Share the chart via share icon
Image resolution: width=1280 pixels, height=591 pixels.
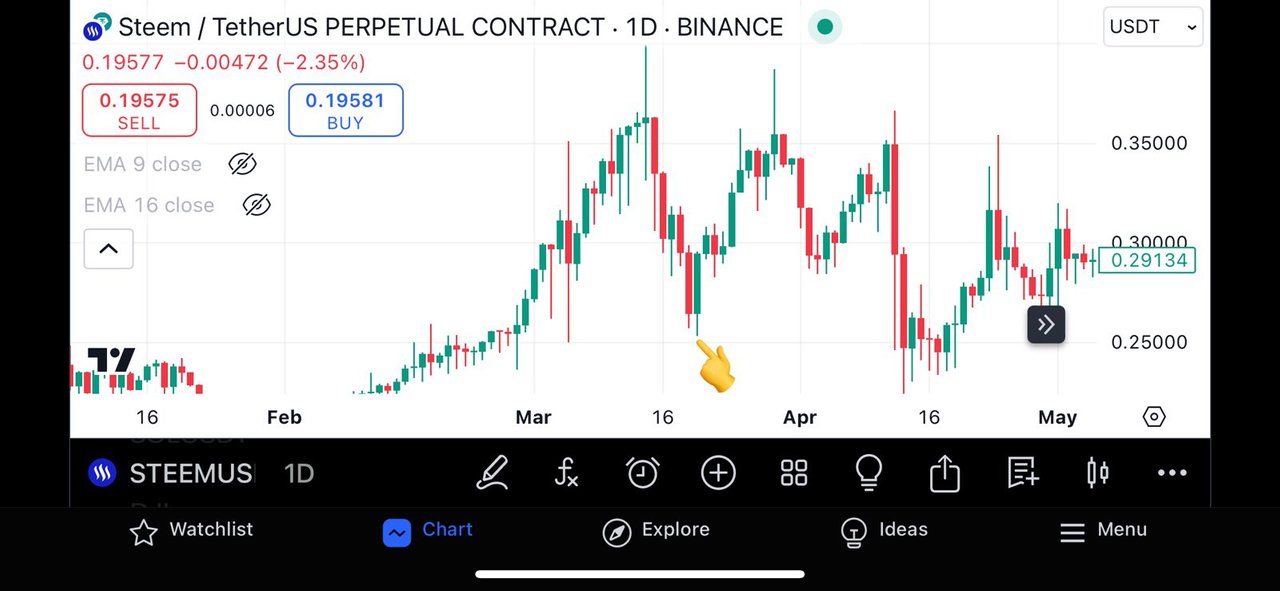pos(945,473)
